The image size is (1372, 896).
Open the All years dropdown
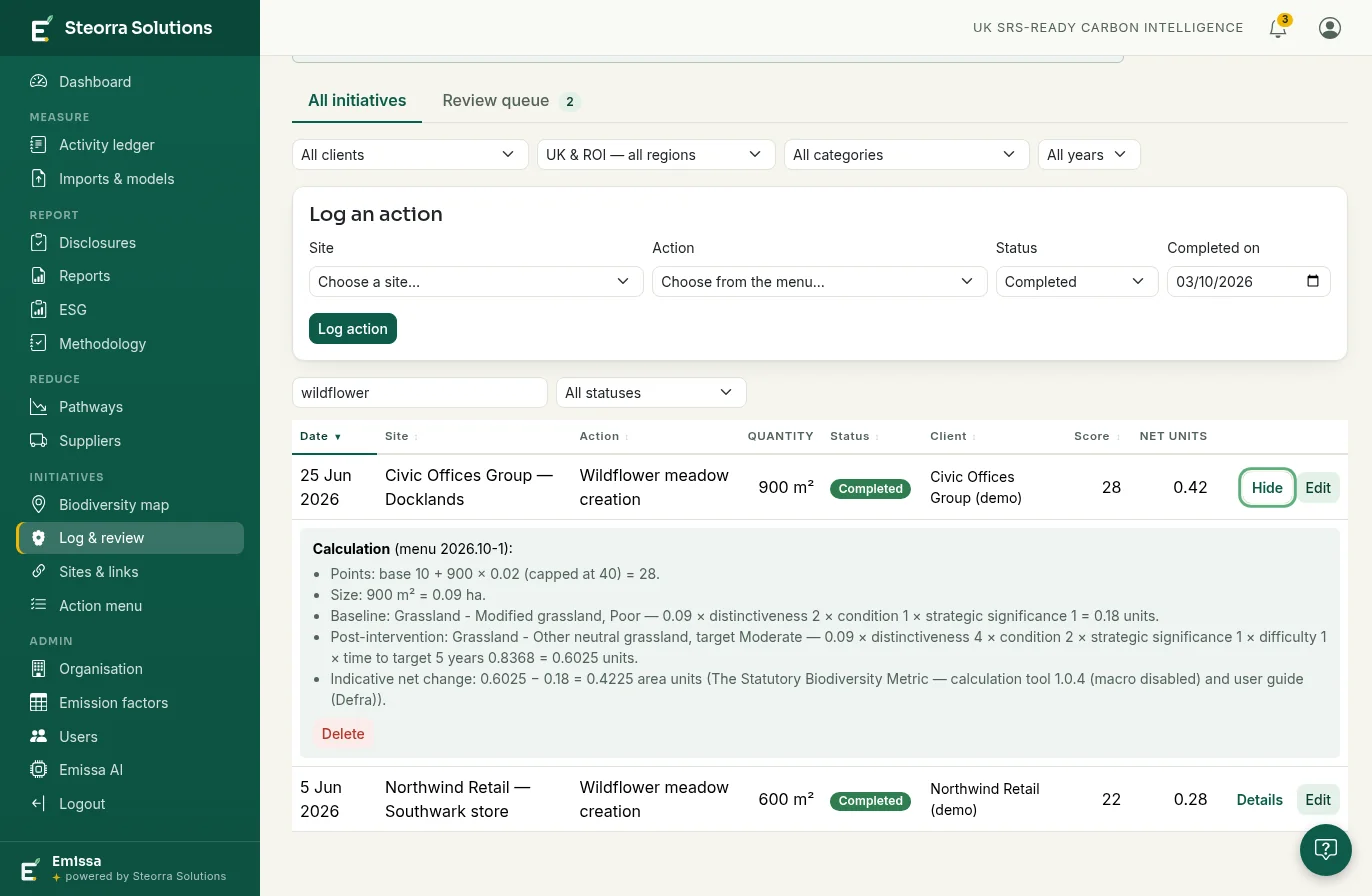[x=1089, y=155]
